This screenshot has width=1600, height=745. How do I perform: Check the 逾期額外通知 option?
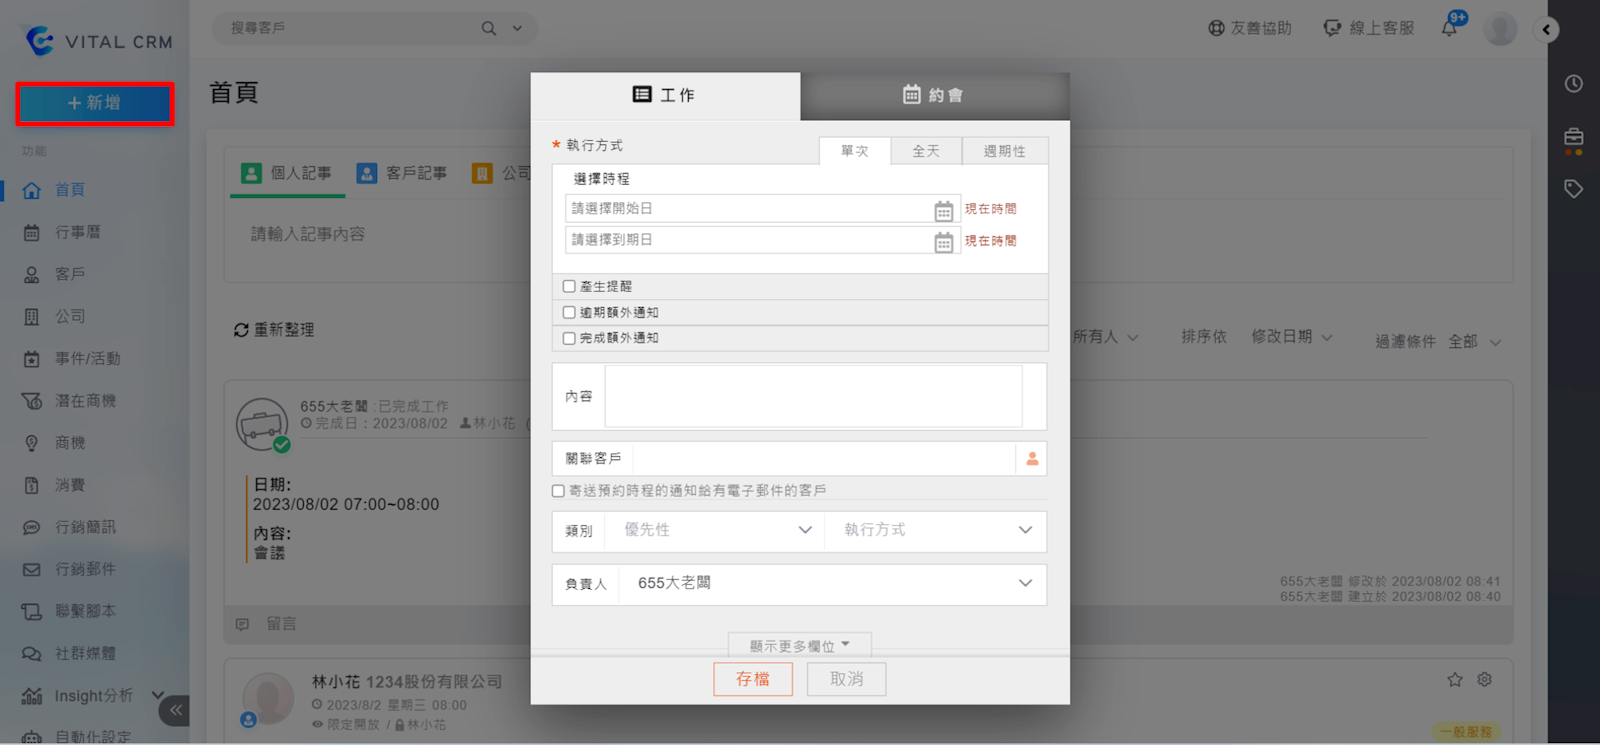[569, 313]
